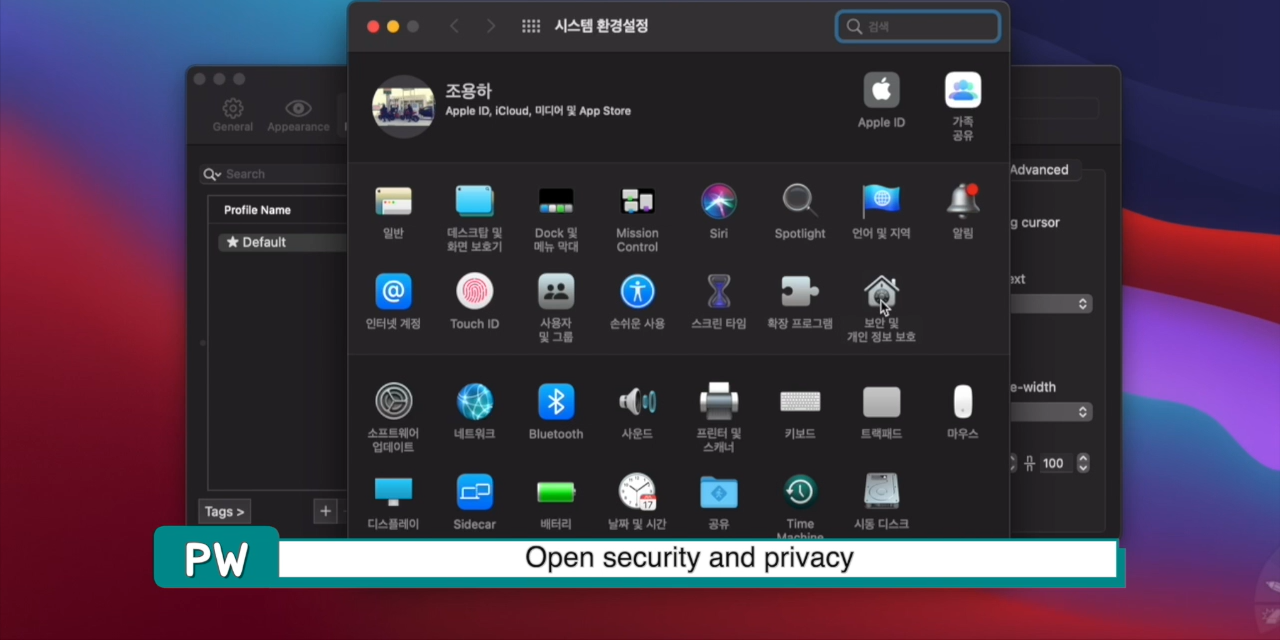
Task: Click the field showing 100
Action: pos(1055,463)
